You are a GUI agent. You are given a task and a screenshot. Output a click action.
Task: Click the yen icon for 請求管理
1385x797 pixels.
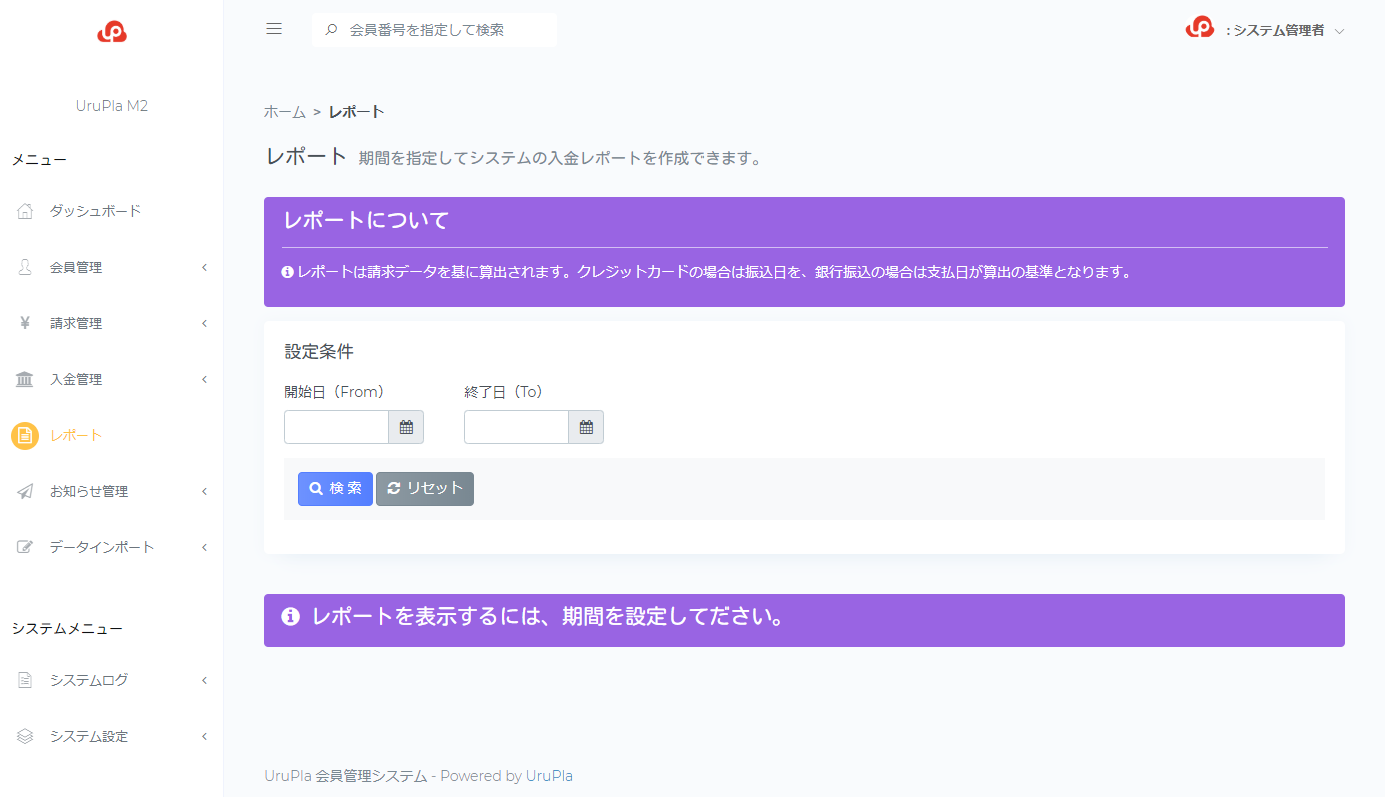click(x=25, y=323)
